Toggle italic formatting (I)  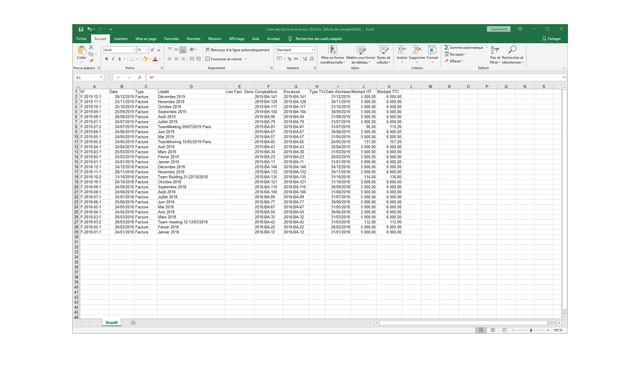tap(113, 59)
